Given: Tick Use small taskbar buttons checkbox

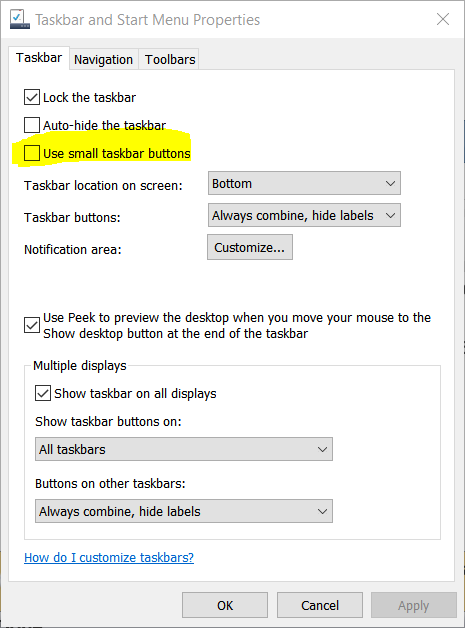Looking at the screenshot, I should click(x=32, y=153).
